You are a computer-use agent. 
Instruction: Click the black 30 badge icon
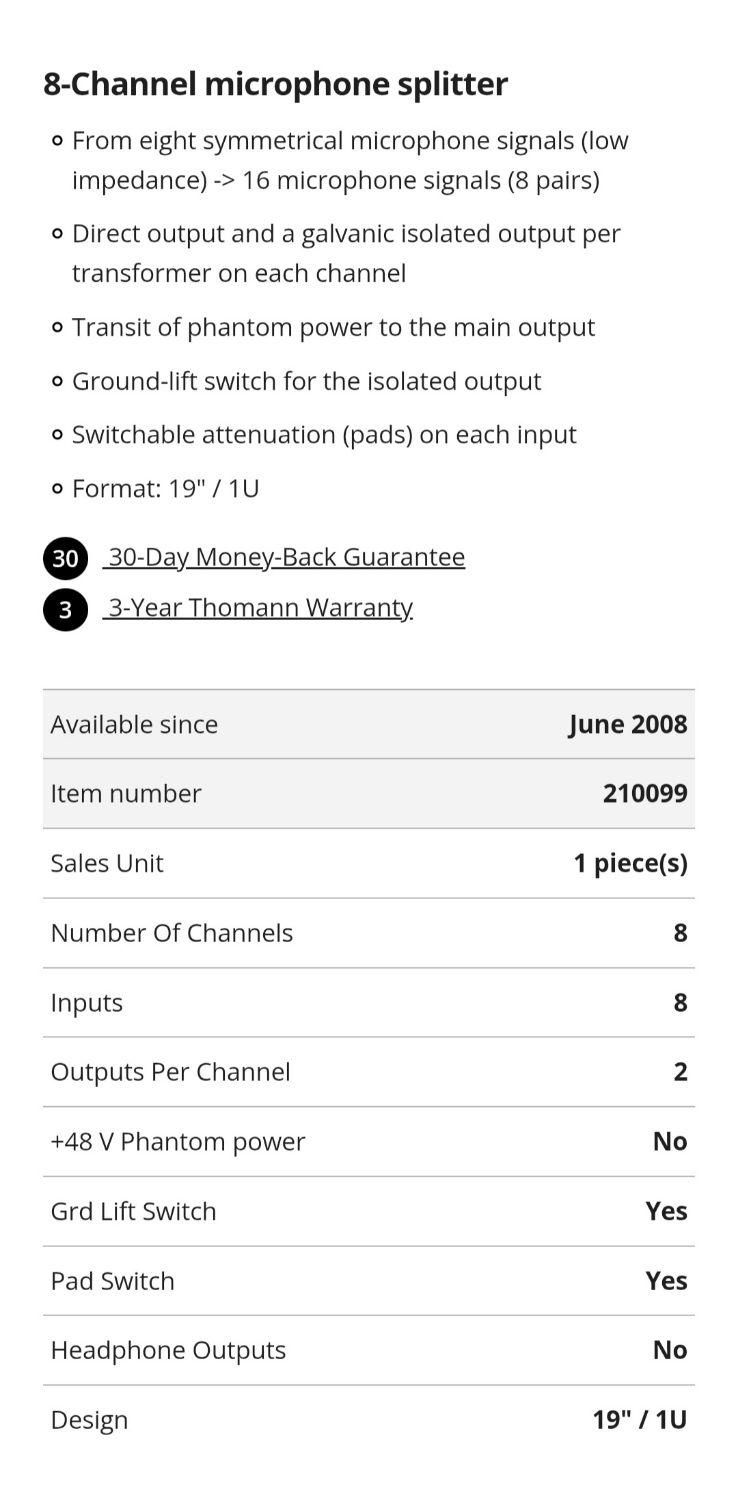coord(65,558)
